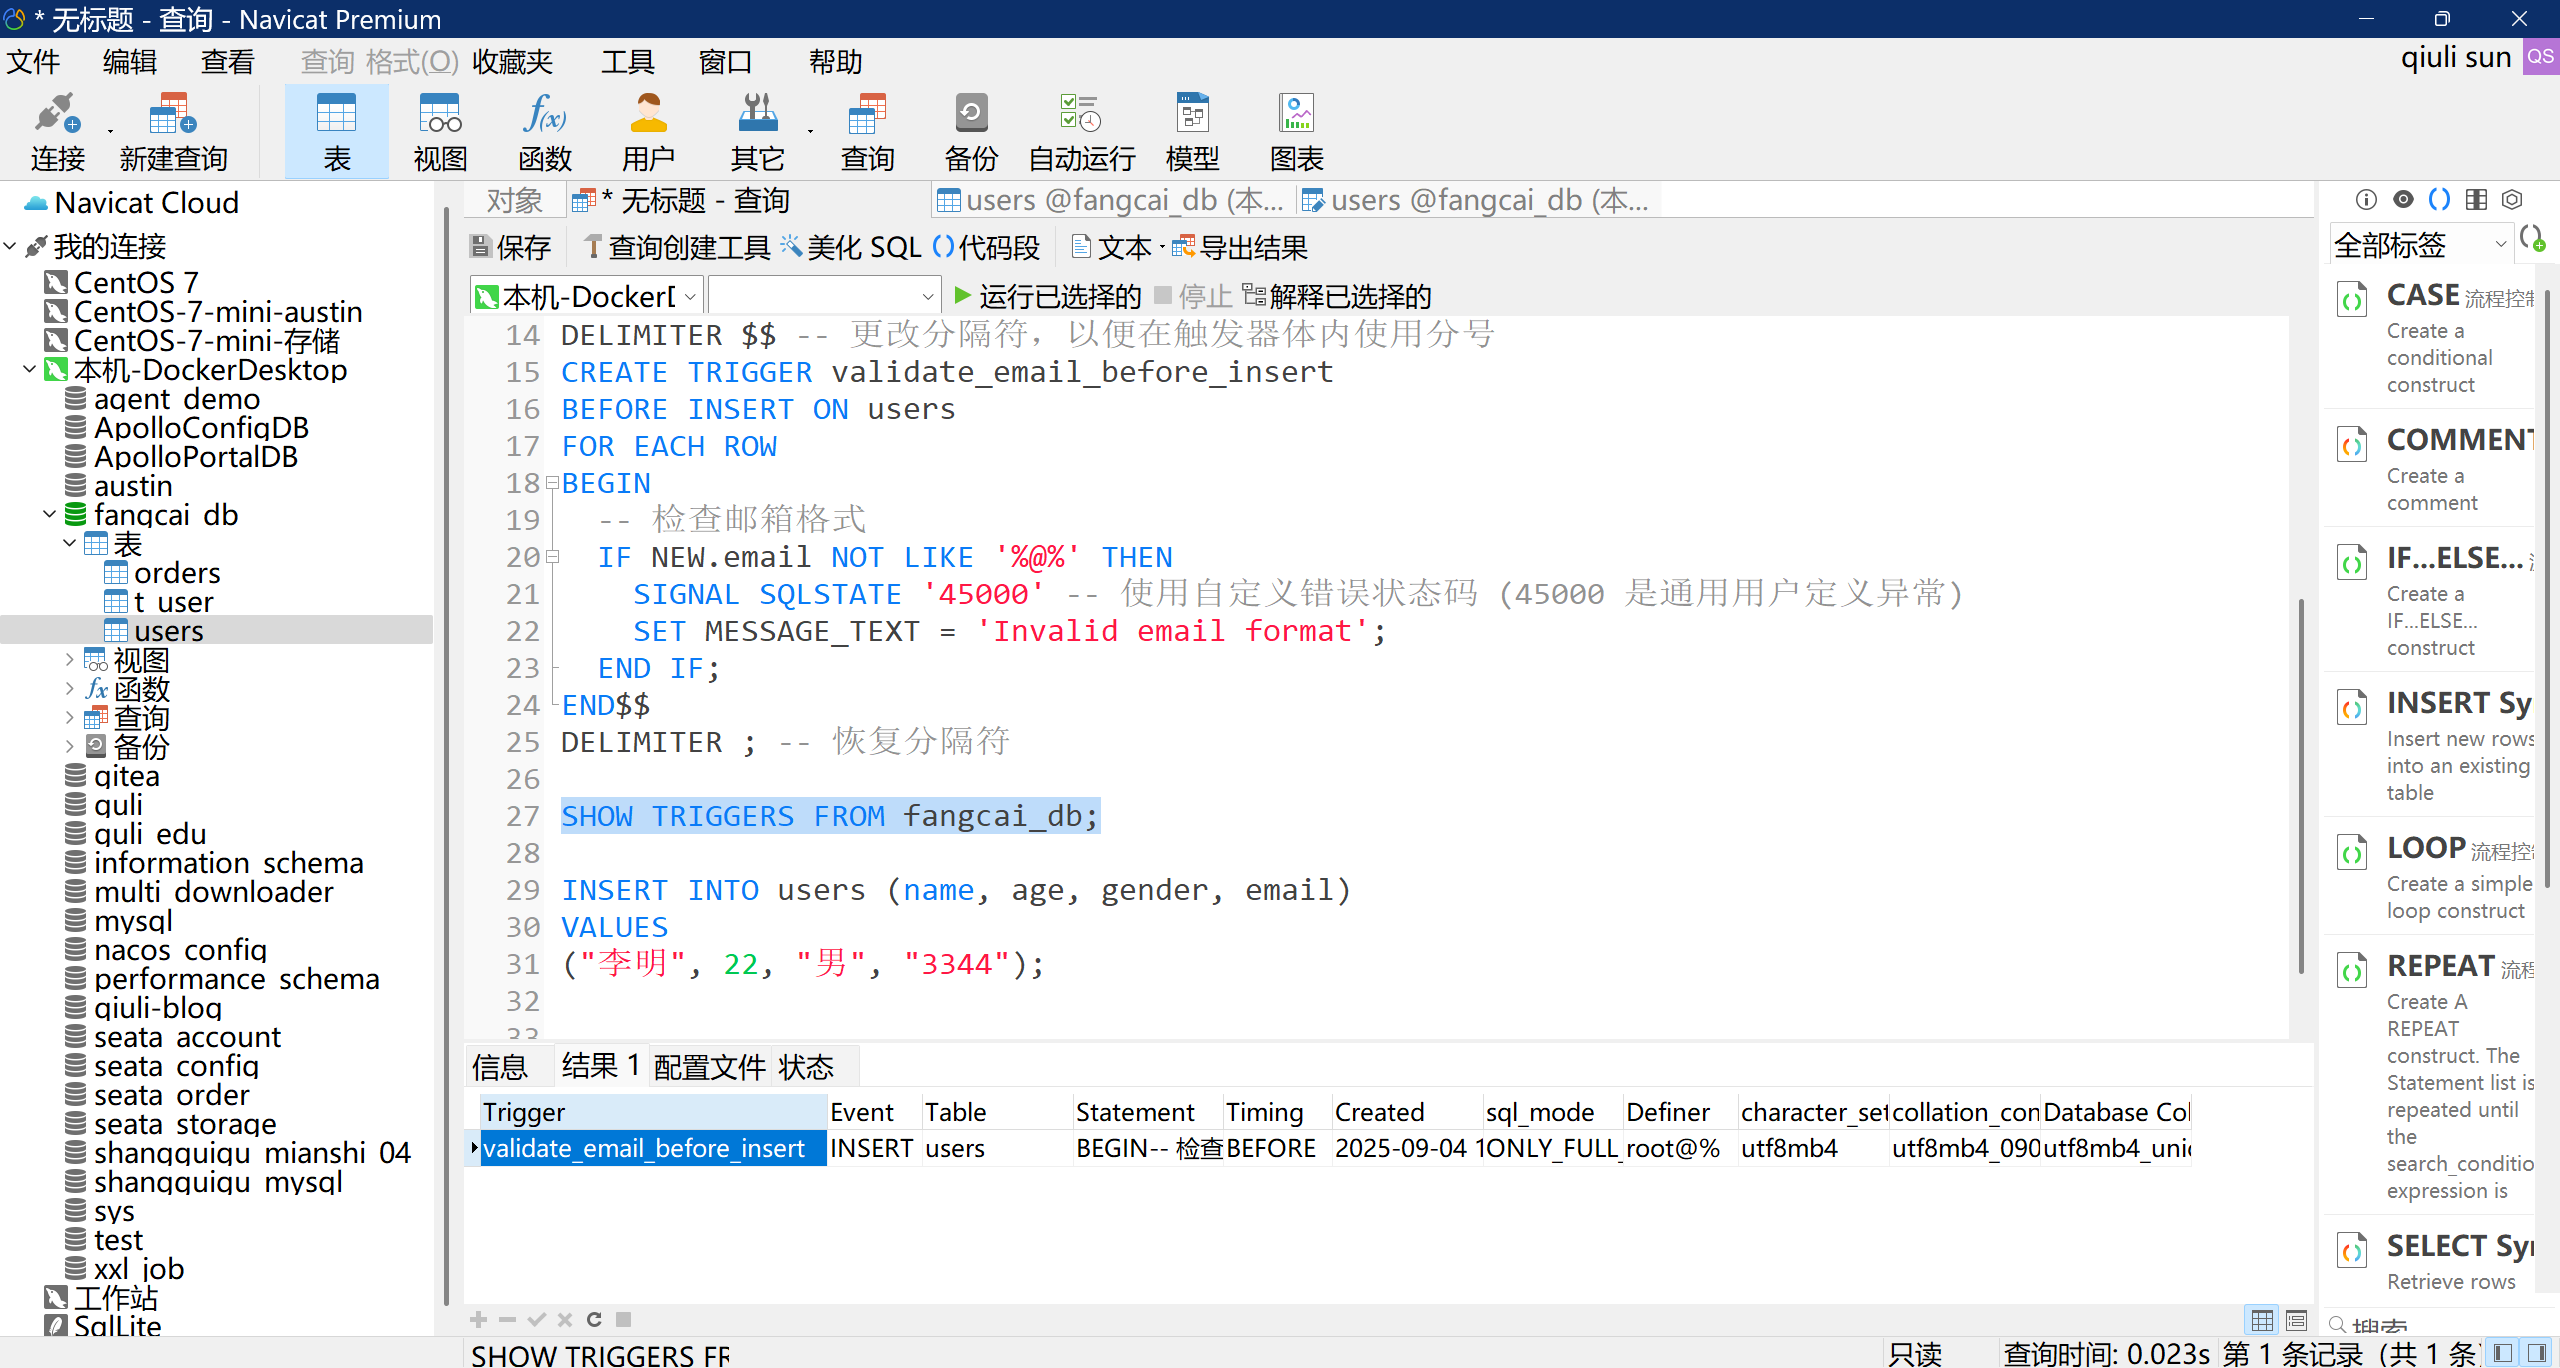Switch result pane to form view
The width and height of the screenshot is (2560, 1368).
pyautogui.click(x=2297, y=1320)
